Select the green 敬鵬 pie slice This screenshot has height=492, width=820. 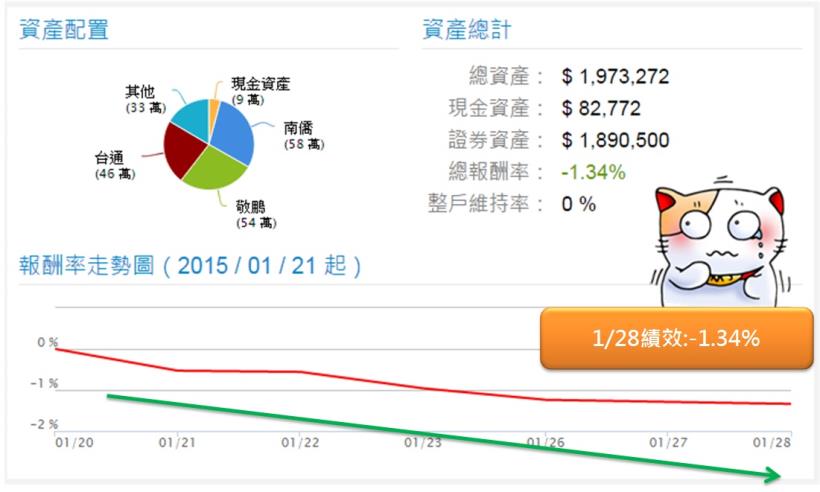[215, 168]
